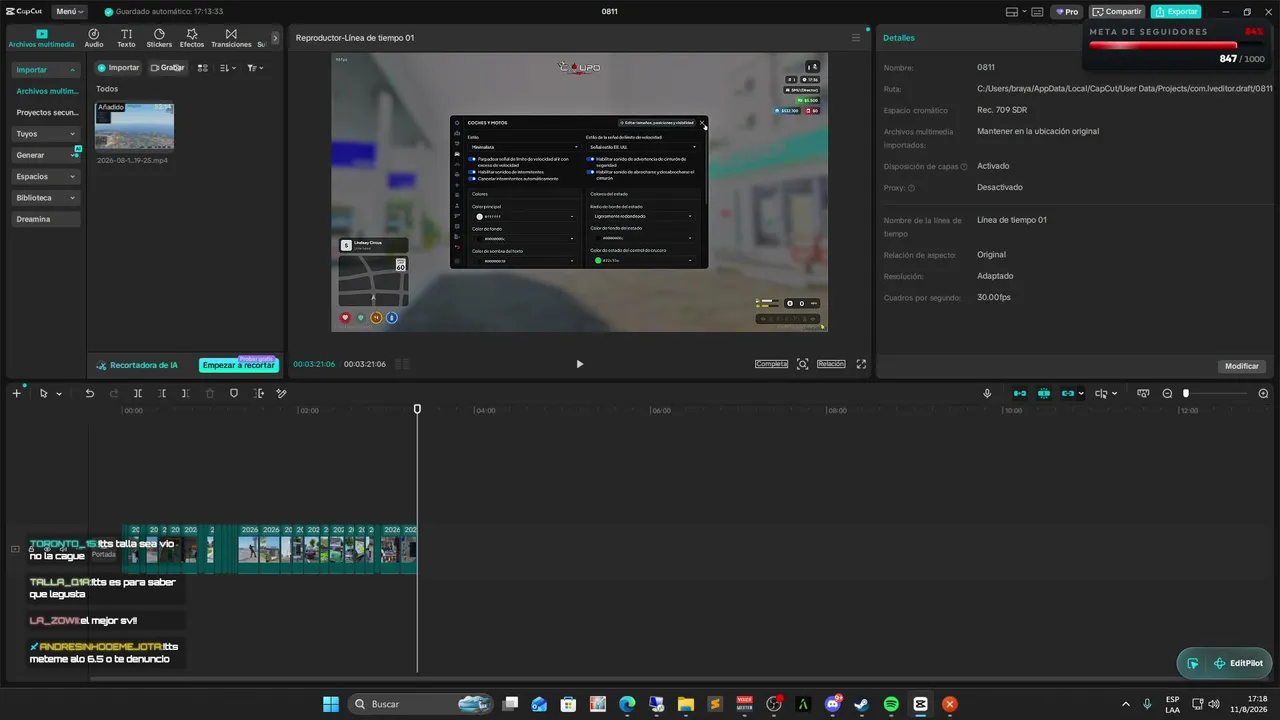This screenshot has height=720, width=1280.
Task: Open the CapCut Menú dropdown
Action: pos(69,12)
